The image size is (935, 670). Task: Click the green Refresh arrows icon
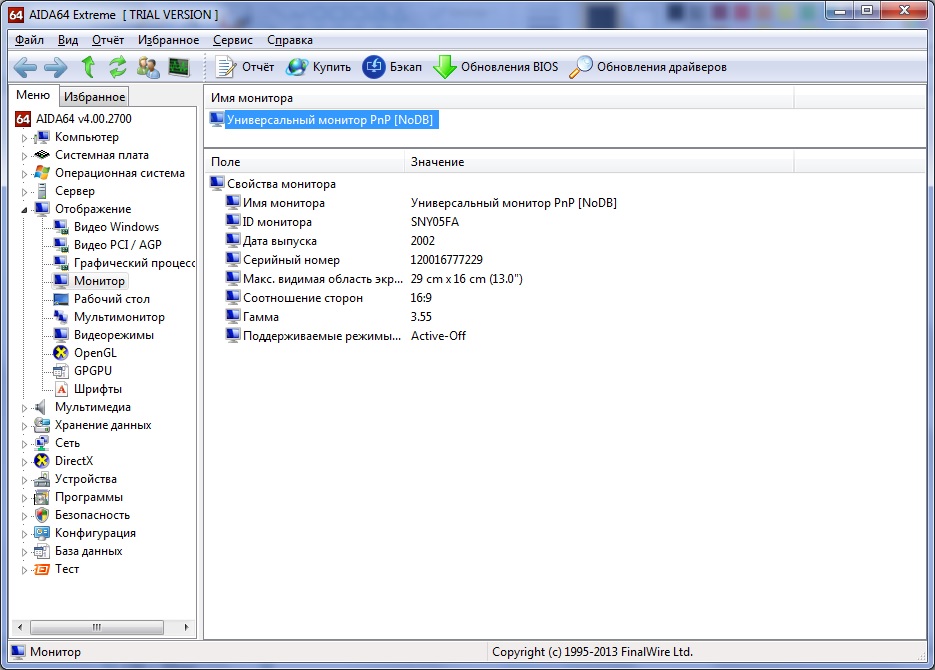pos(118,67)
